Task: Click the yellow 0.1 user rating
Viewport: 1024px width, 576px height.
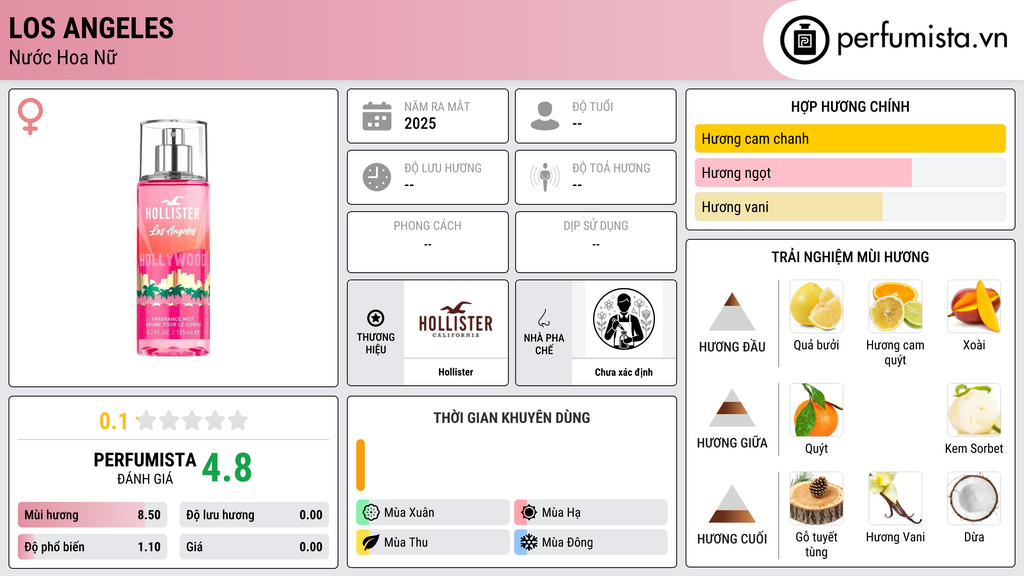Action: coord(113,421)
